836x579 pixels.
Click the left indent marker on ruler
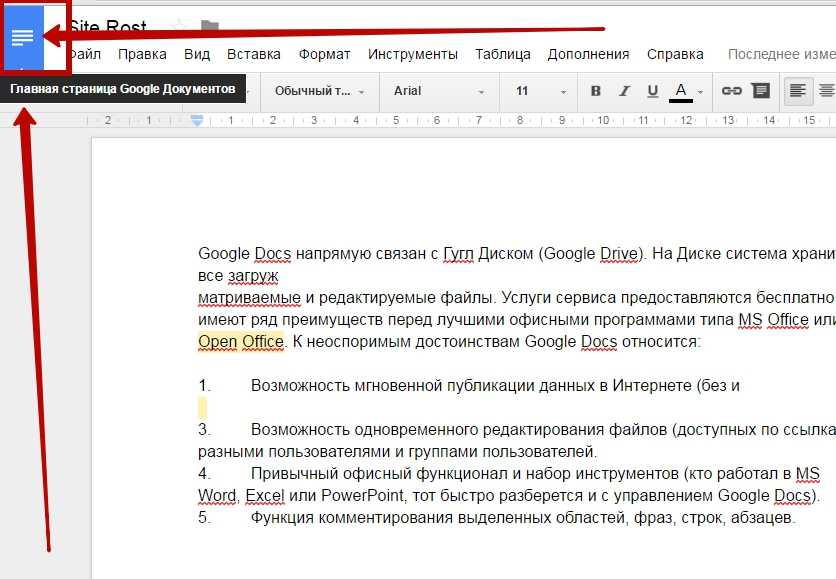tap(197, 121)
